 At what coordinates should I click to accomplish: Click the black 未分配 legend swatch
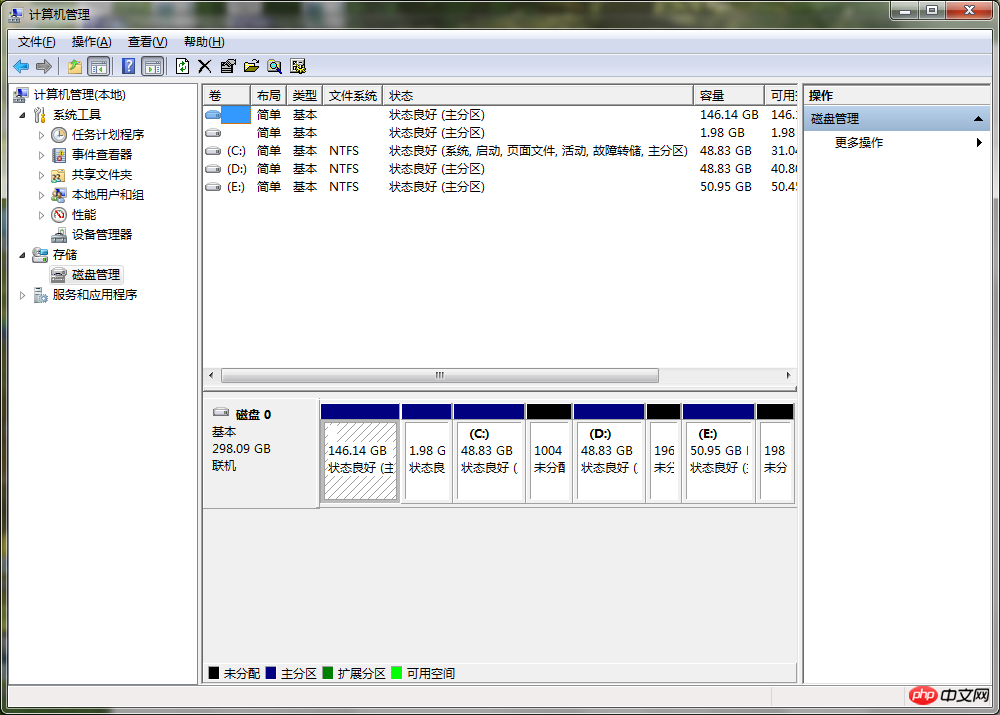coord(214,673)
